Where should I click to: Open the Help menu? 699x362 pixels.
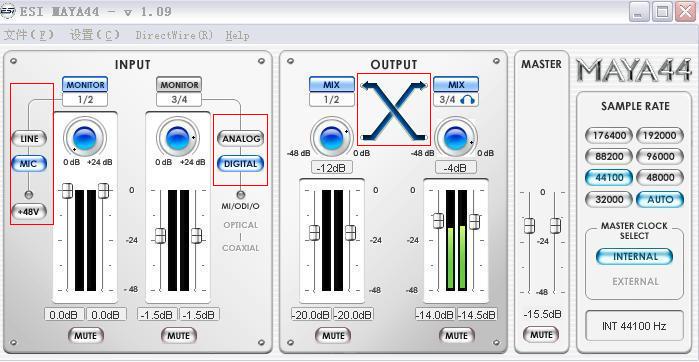pos(237,35)
